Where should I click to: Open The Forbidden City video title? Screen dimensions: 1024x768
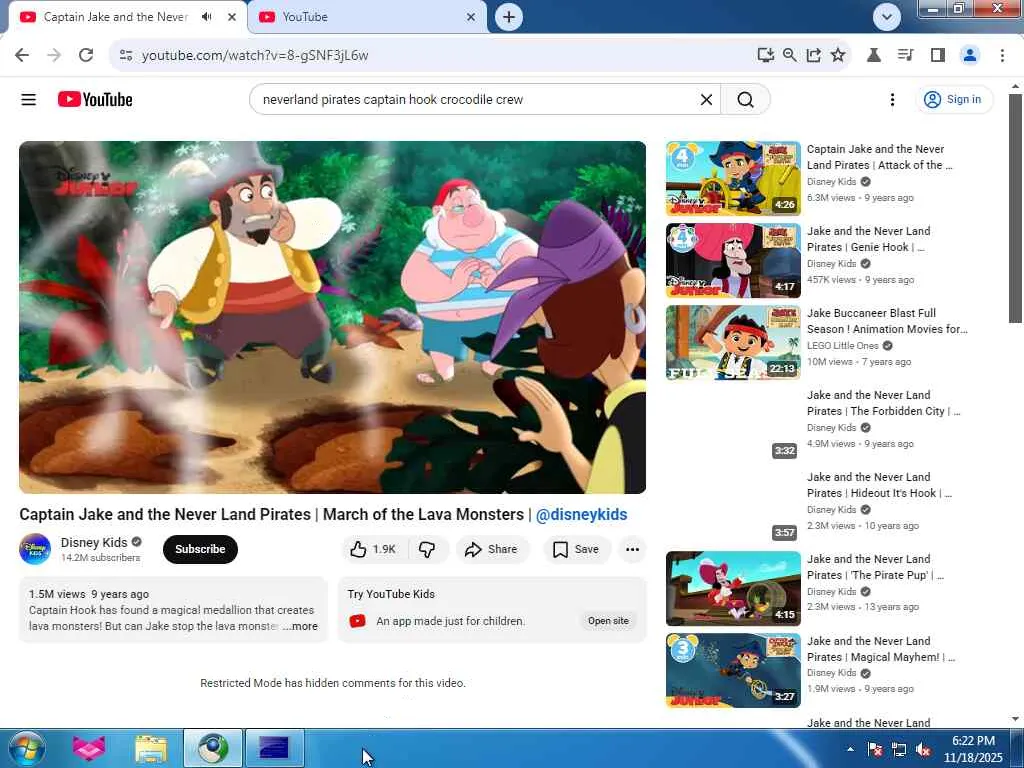point(884,403)
